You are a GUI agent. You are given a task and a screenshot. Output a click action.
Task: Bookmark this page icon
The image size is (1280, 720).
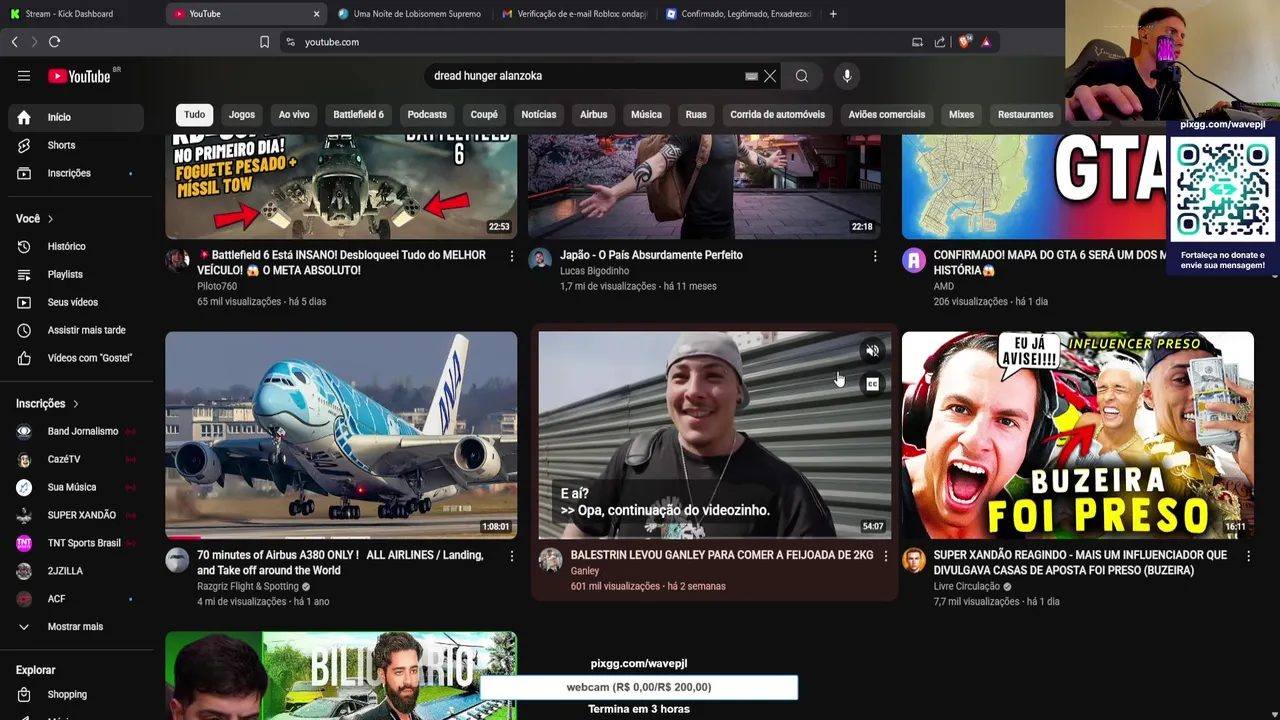pos(264,42)
